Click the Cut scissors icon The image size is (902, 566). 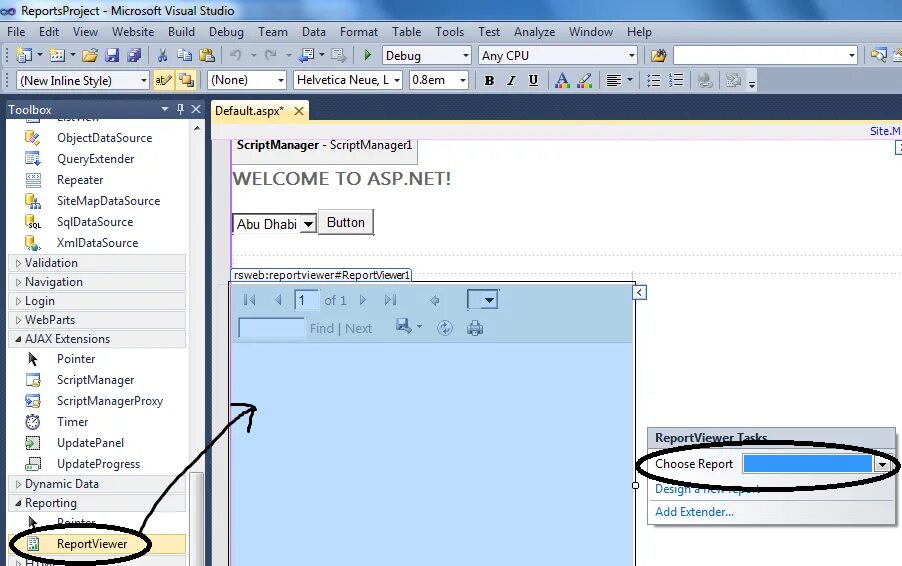click(x=162, y=55)
